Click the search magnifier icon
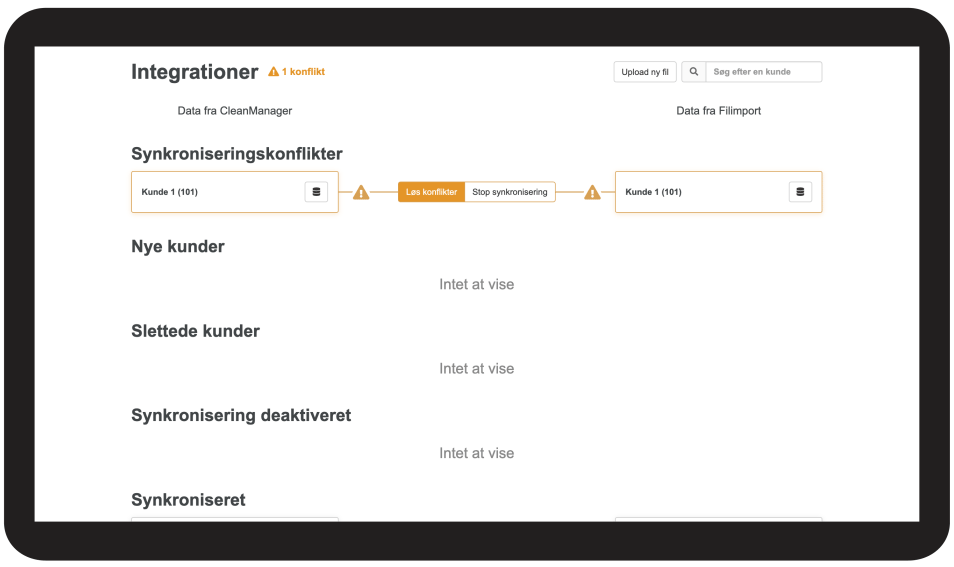This screenshot has height=567, width=954. pyautogui.click(x=694, y=72)
